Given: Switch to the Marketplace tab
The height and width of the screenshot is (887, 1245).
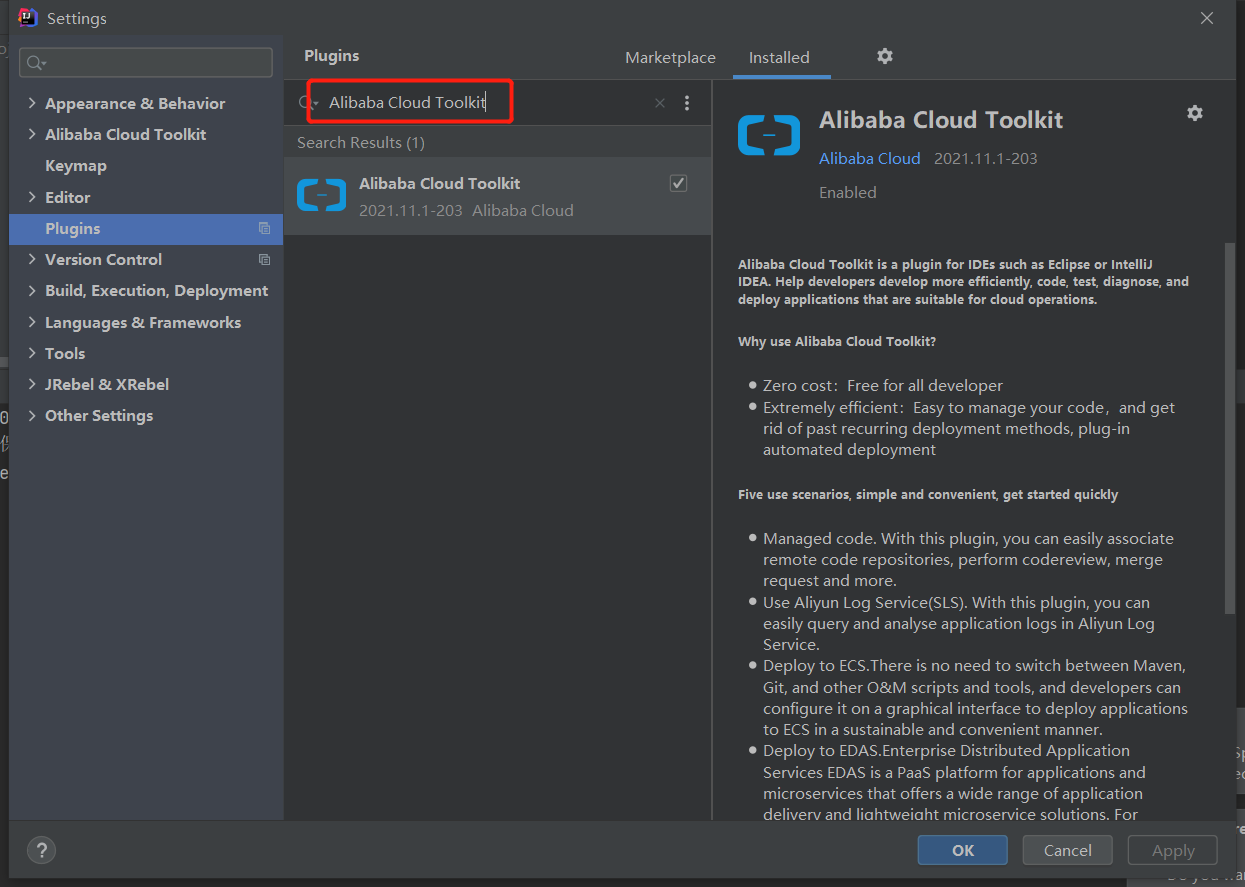Looking at the screenshot, I should (670, 58).
